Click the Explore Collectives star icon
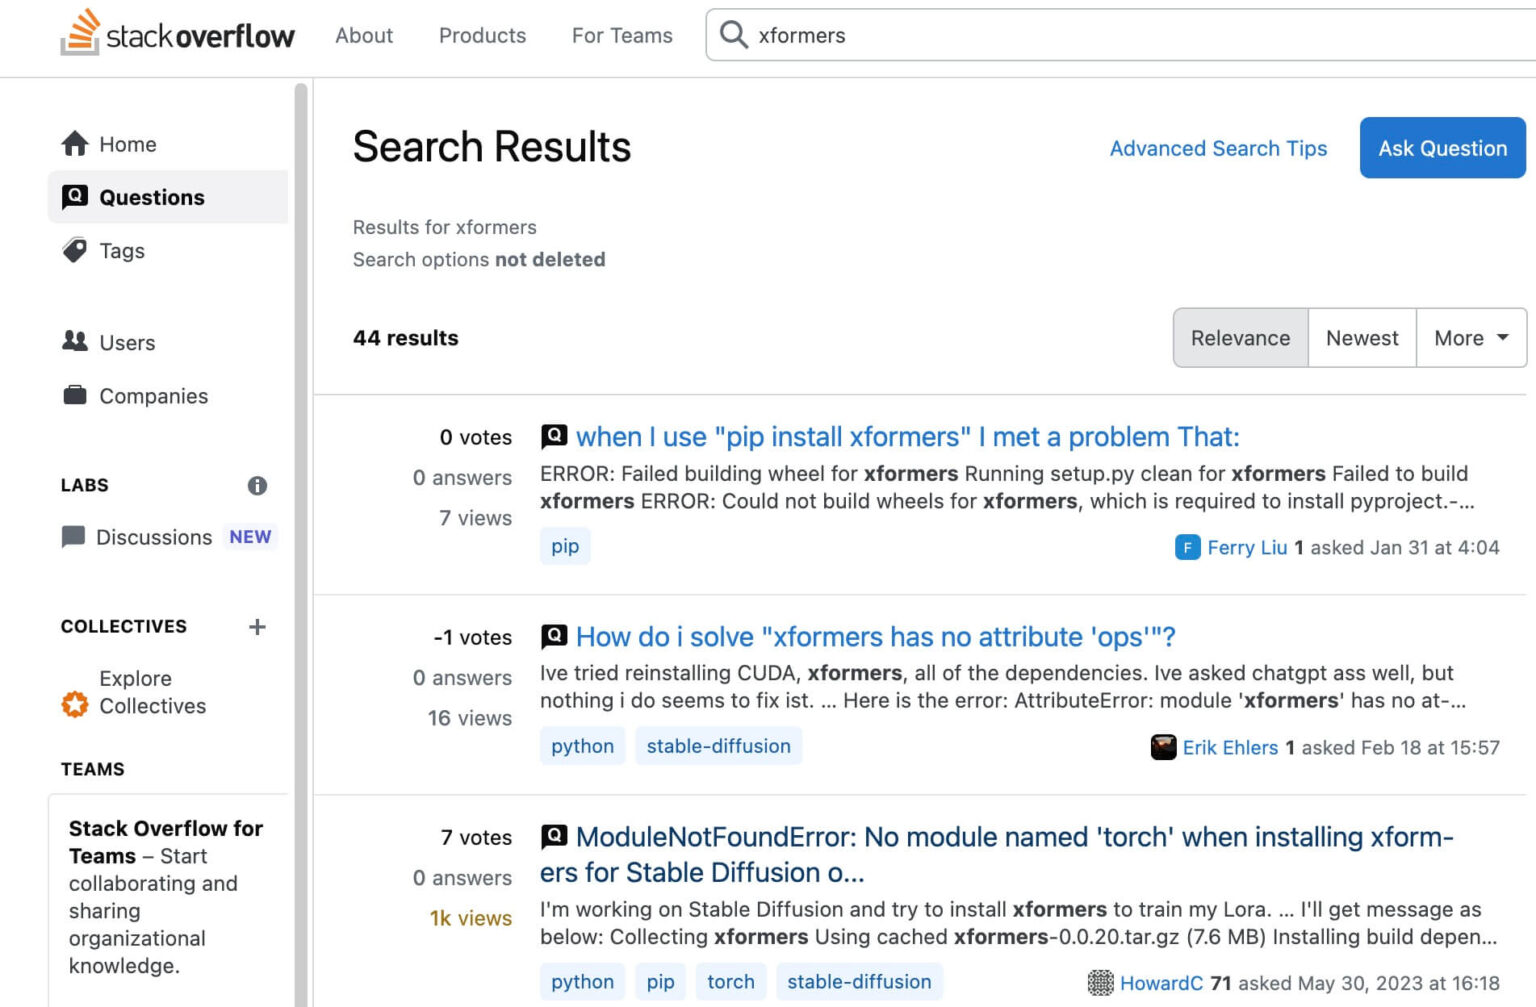This screenshot has width=1536, height=1007. click(x=75, y=705)
